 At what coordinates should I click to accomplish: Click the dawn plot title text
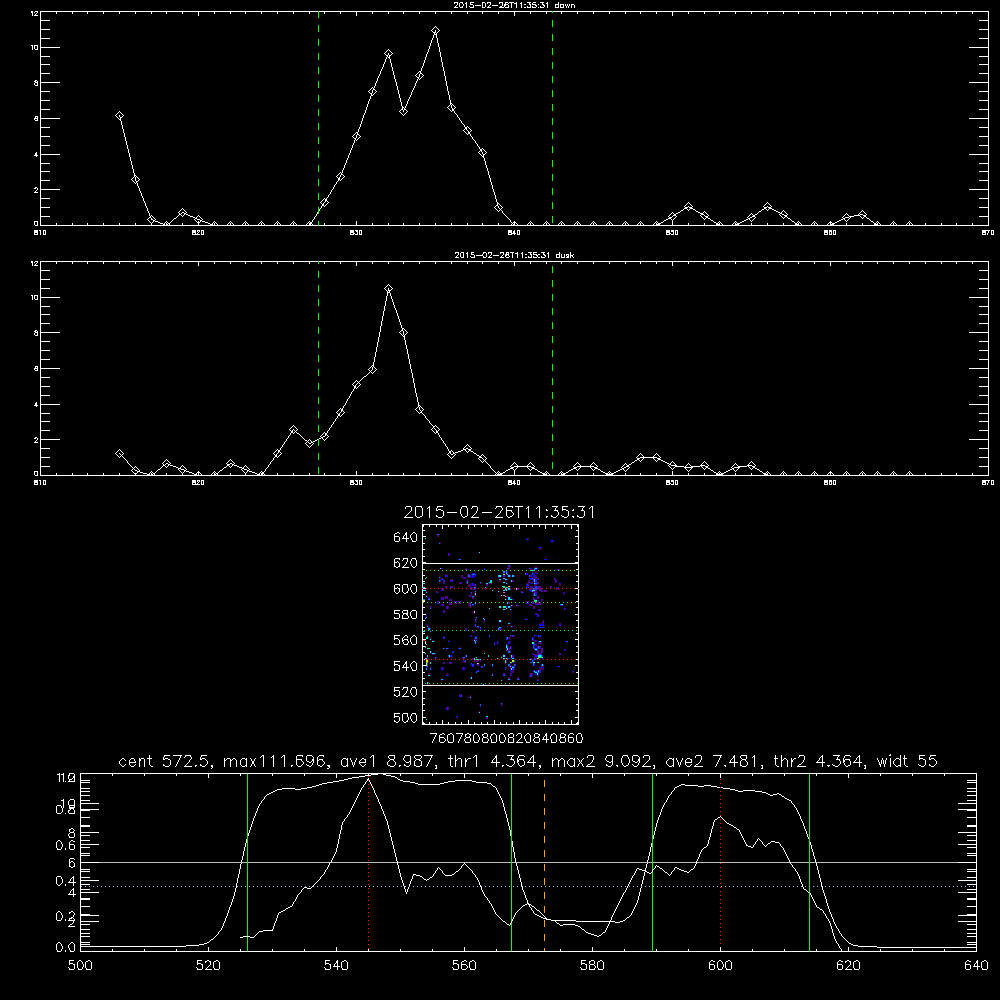(x=514, y=5)
